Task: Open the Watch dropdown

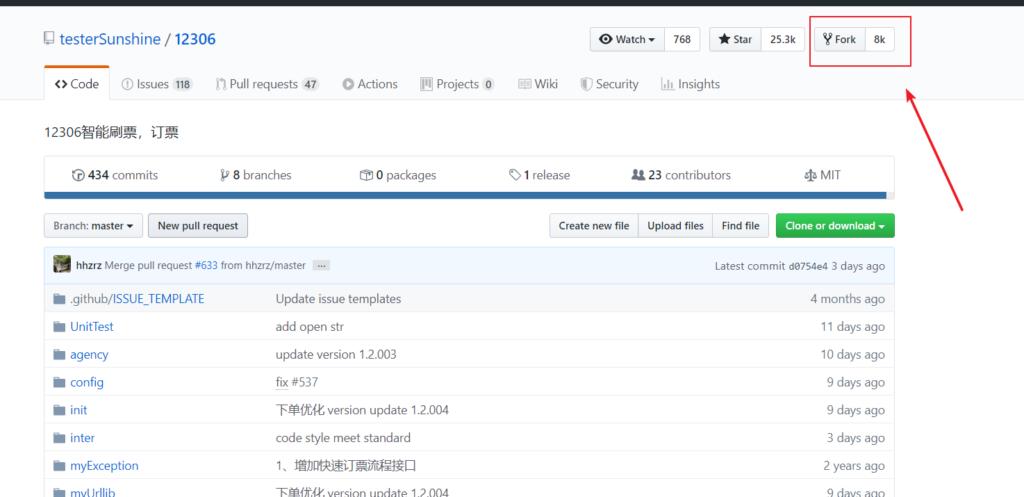Action: tap(627, 39)
